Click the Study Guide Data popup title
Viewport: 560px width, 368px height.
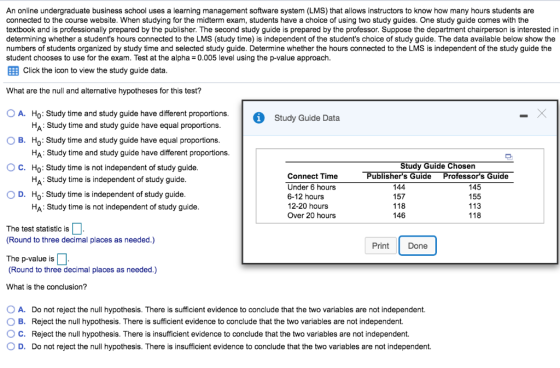pyautogui.click(x=307, y=118)
